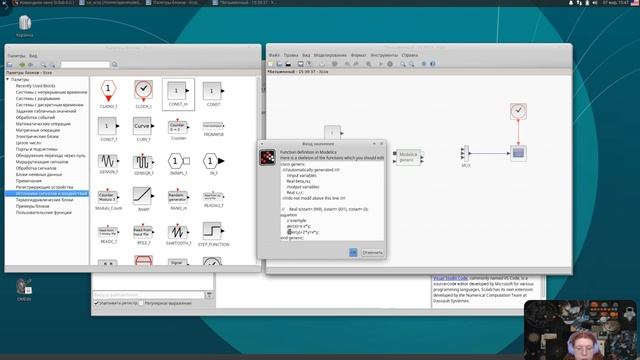Screen dimensions: 640x360
Task: Open the Моделирование menu in Xcos
Action: point(330,55)
